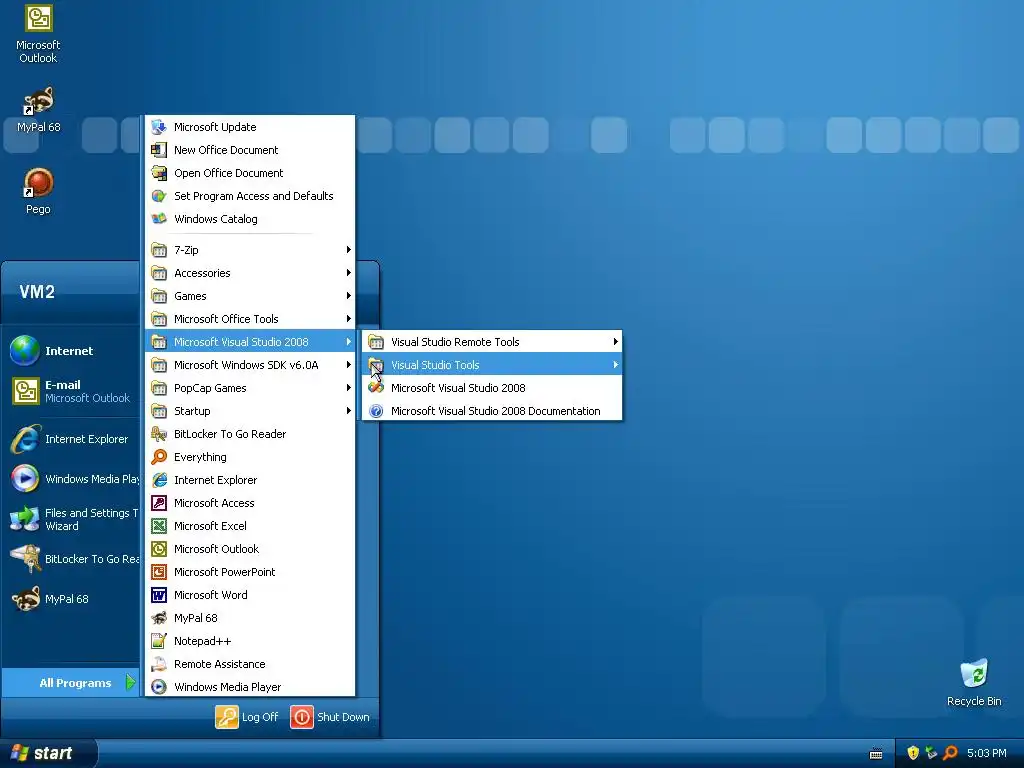This screenshot has width=1024, height=768.
Task: Expand Visual Studio Remote Tools submenu
Action: point(492,342)
